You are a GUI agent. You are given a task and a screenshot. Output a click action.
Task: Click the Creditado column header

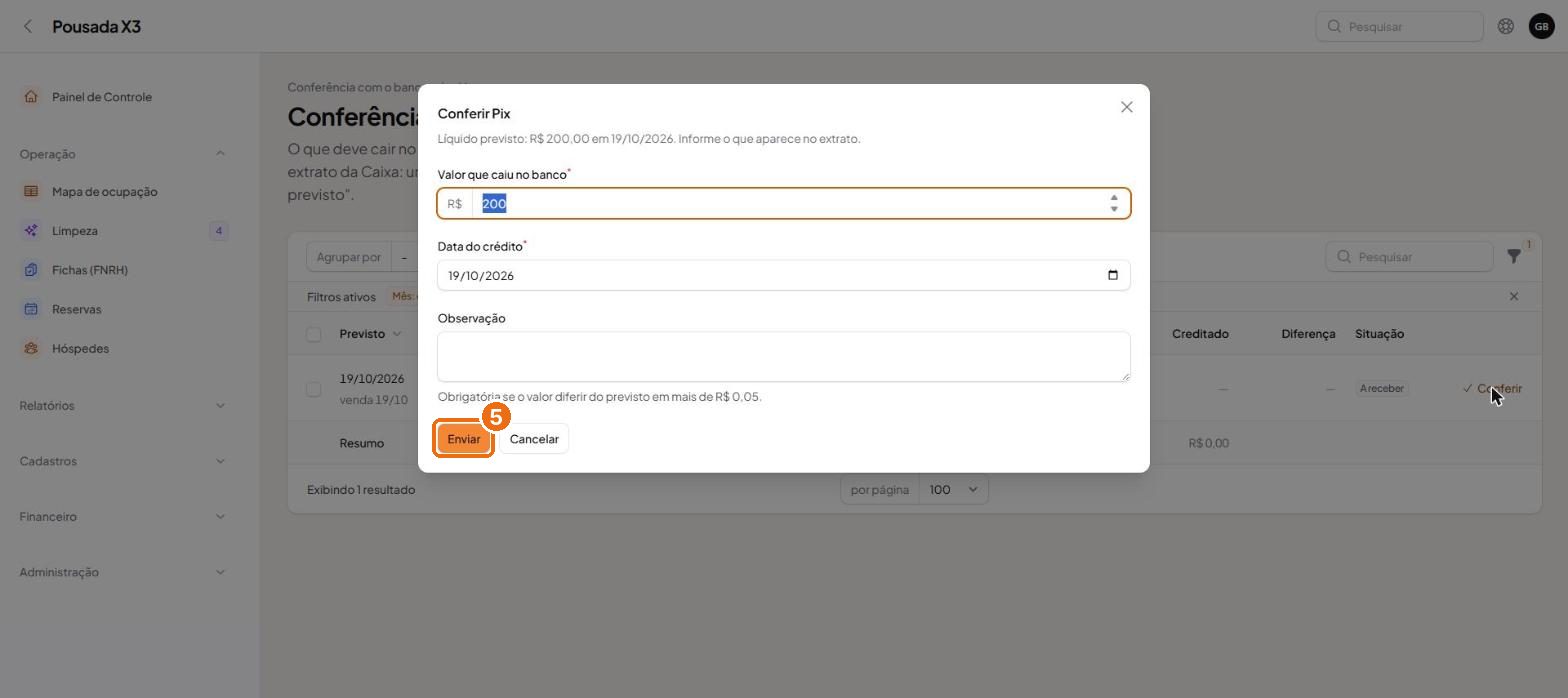pos(1200,334)
